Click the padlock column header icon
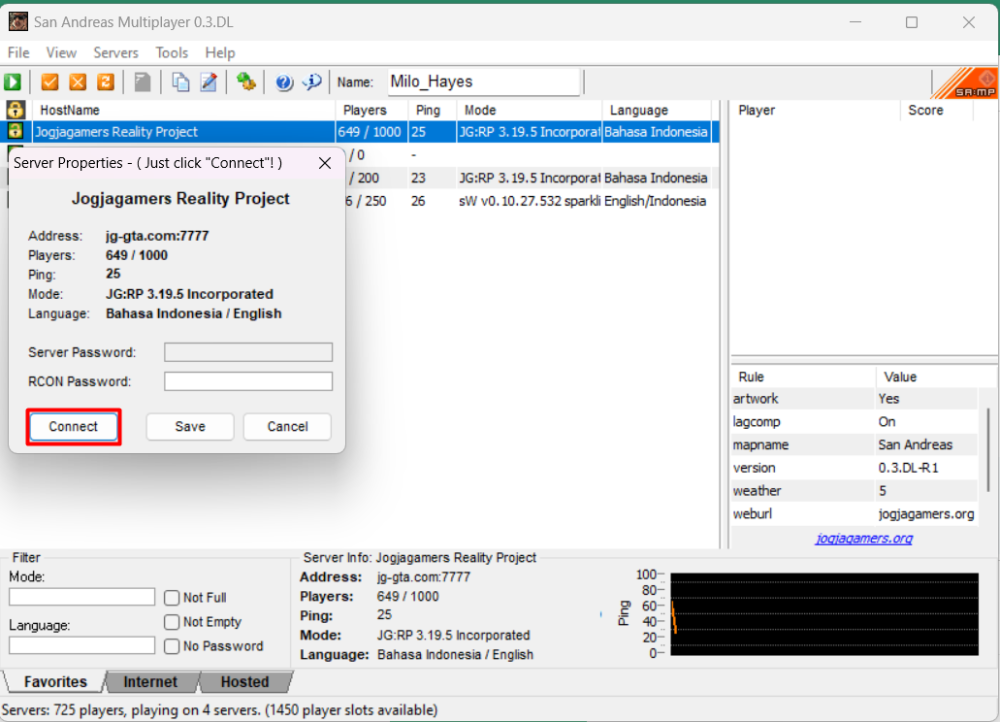The image size is (1000, 722). click(x=15, y=110)
